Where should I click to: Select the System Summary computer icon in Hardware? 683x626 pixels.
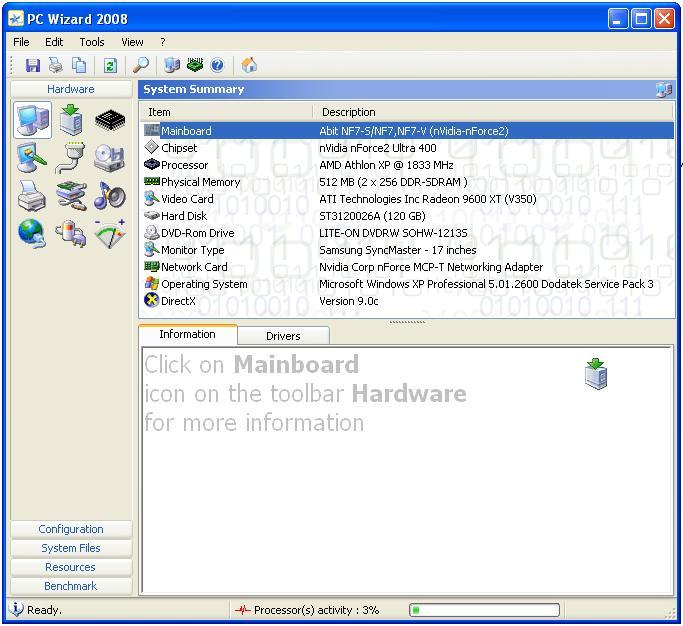point(32,120)
